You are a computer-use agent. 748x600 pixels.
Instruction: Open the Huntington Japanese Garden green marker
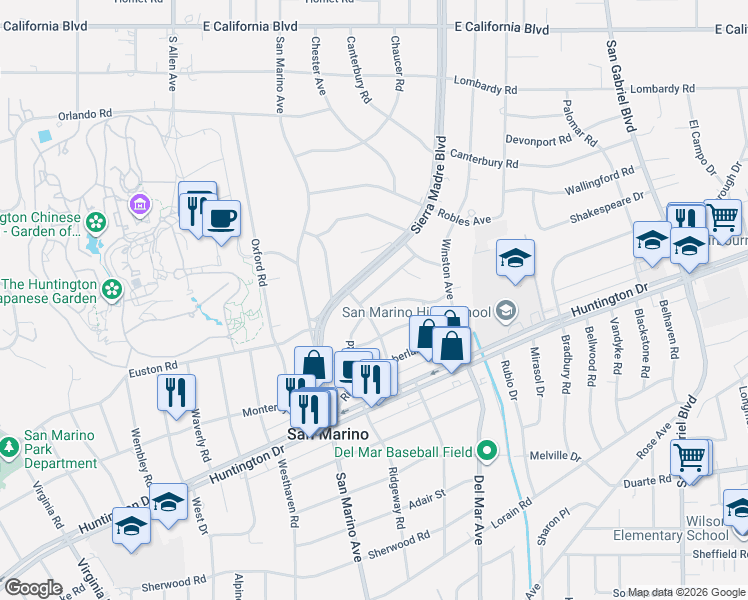click(x=112, y=289)
